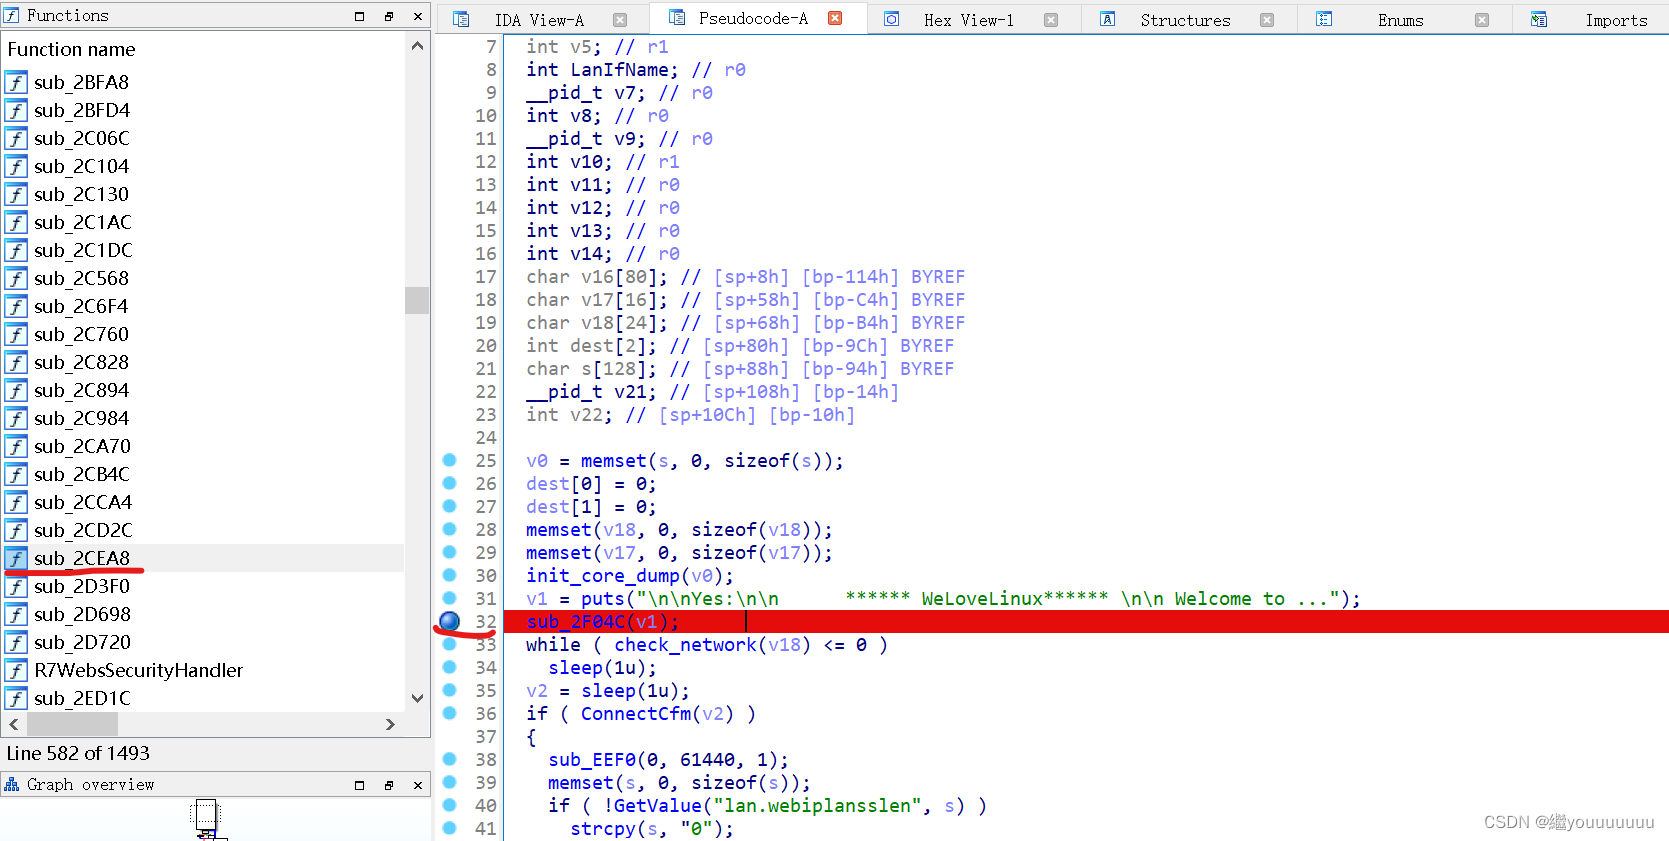Click the function icon beside sub_2C984
1669x841 pixels.
16,418
